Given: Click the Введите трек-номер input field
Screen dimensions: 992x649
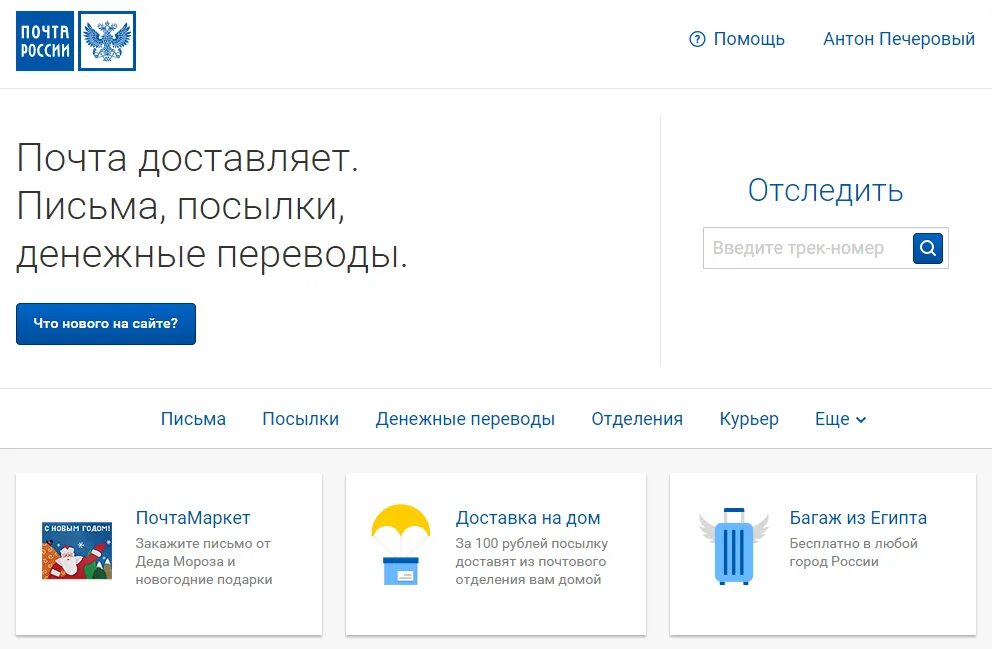Looking at the screenshot, I should tap(800, 248).
